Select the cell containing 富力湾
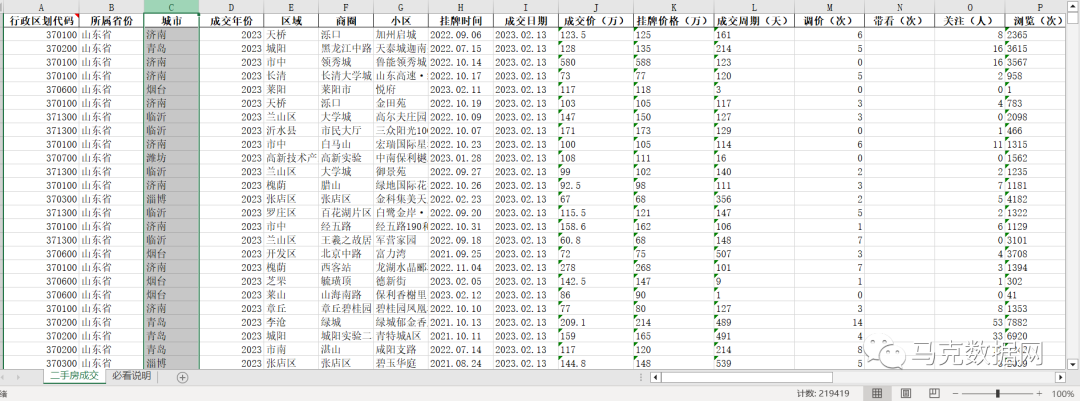1080x401 pixels. [x=400, y=254]
